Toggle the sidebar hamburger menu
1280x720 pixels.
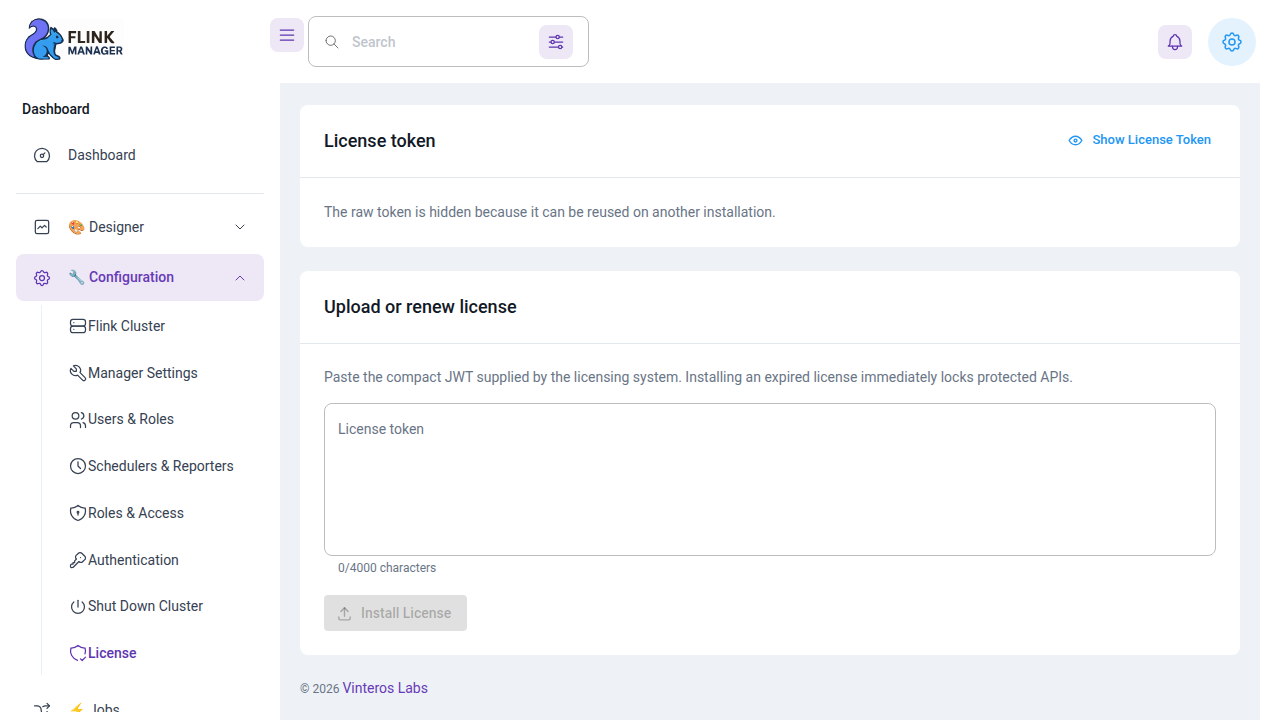tap(287, 35)
